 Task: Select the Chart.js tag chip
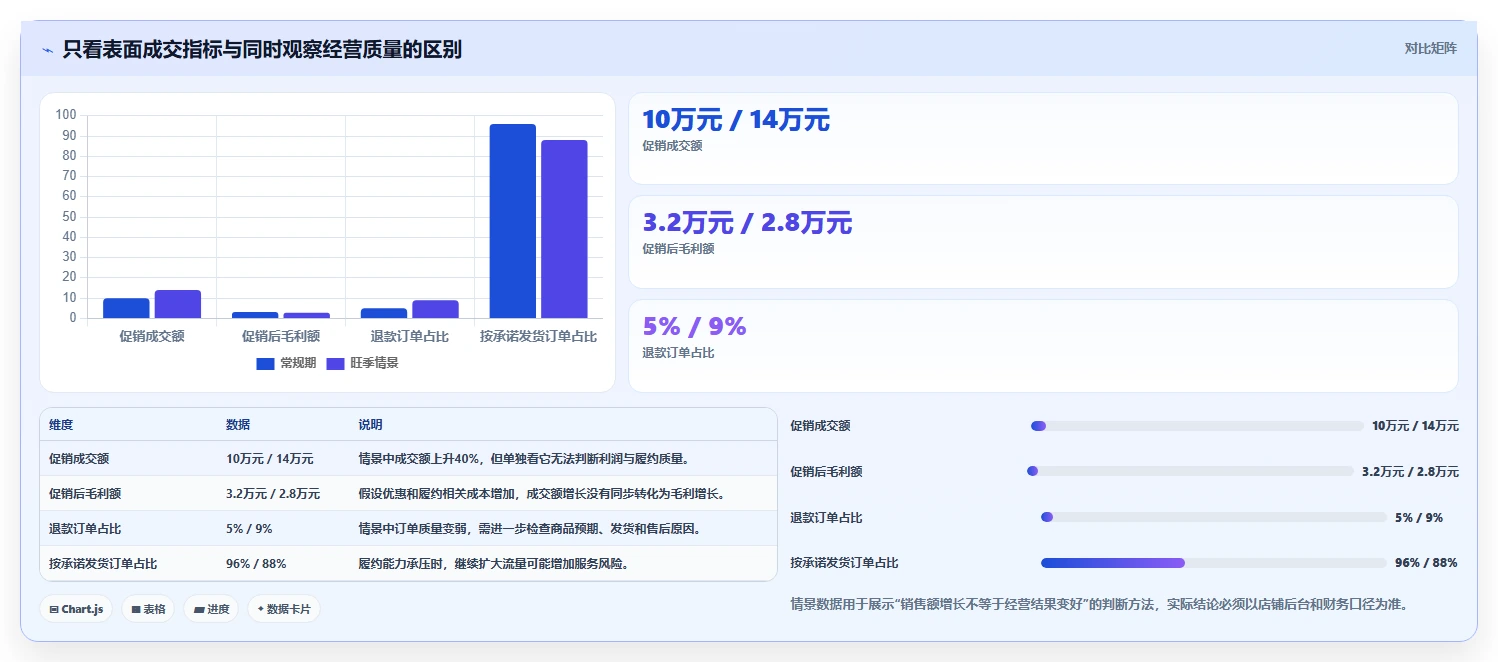coord(76,609)
